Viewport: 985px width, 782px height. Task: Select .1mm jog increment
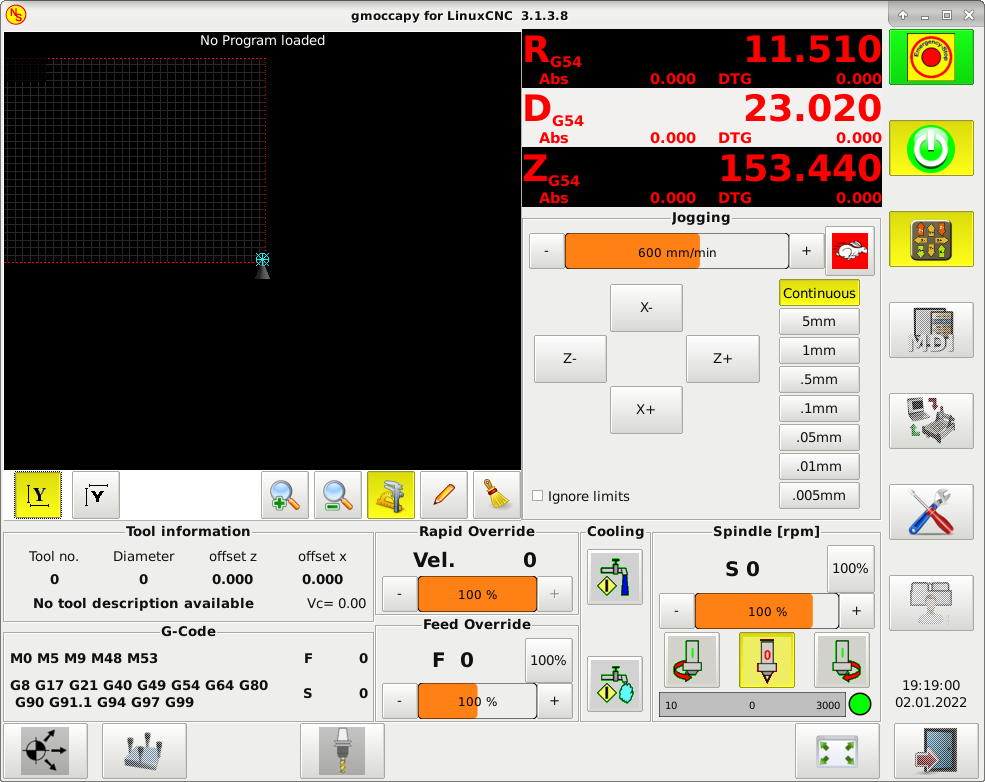coord(819,408)
